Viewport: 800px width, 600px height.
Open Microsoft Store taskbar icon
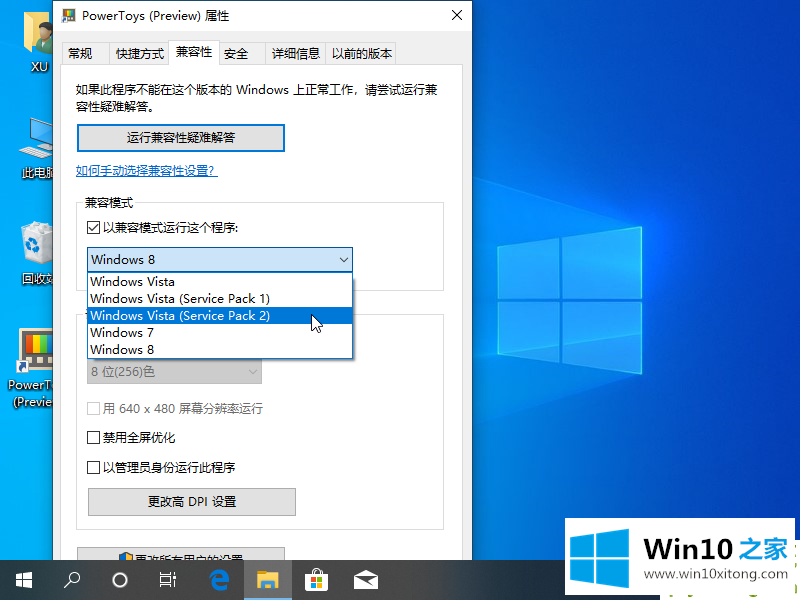316,580
